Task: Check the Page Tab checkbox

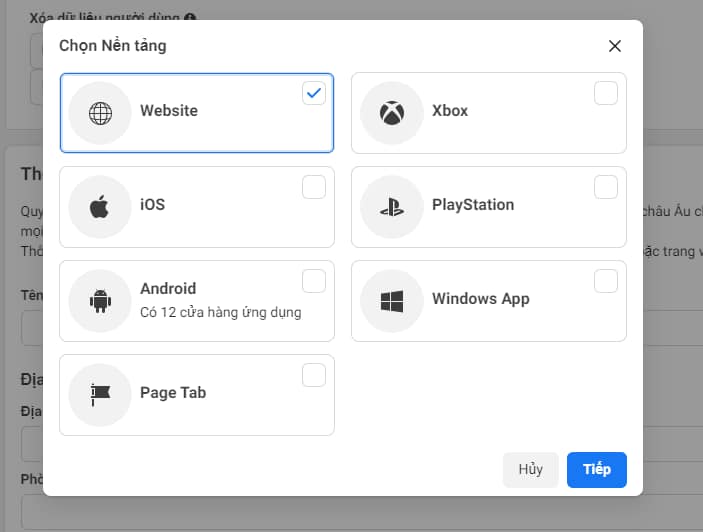Action: tap(314, 375)
